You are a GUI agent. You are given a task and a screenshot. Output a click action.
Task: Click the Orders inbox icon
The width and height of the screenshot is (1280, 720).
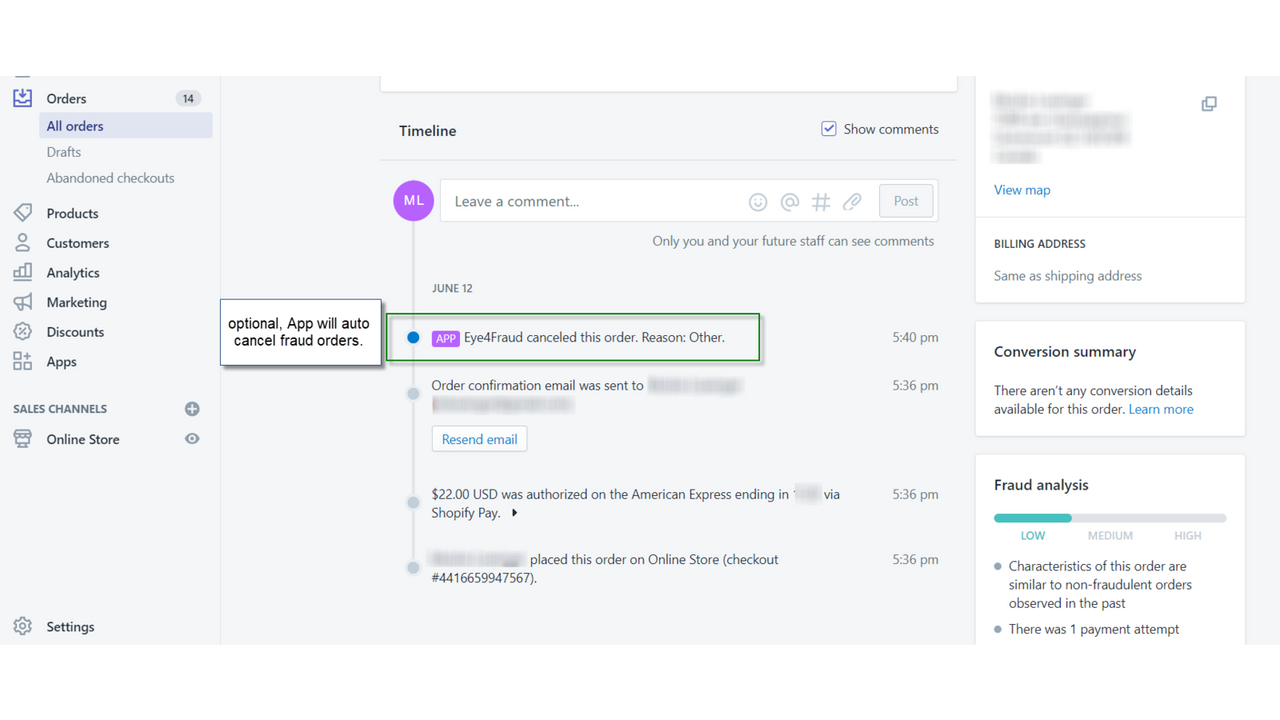pos(22,98)
